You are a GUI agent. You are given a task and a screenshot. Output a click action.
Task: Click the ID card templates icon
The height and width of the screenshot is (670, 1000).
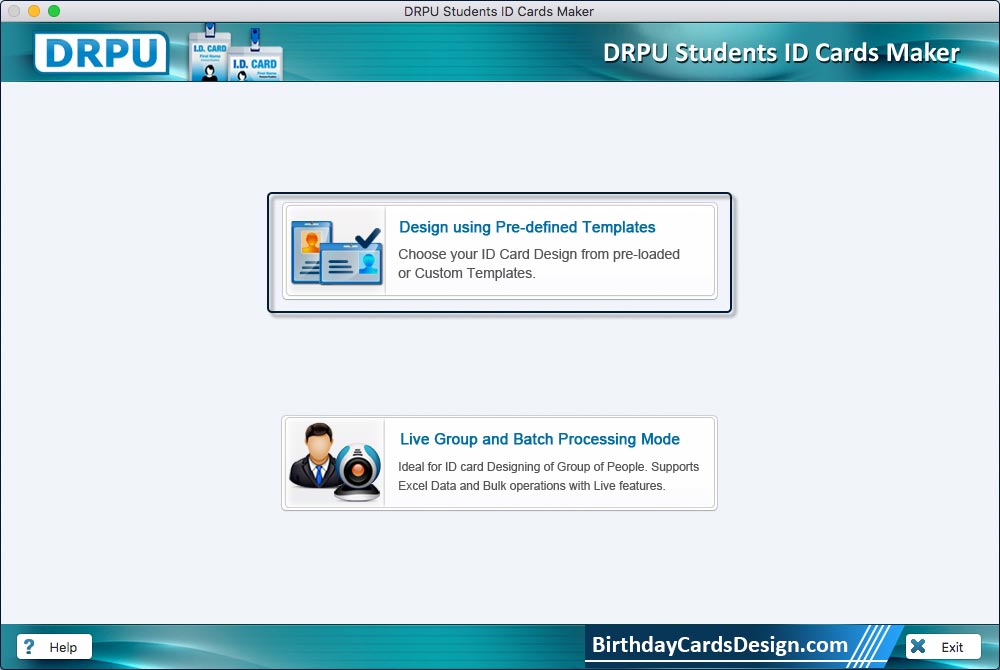(x=336, y=251)
